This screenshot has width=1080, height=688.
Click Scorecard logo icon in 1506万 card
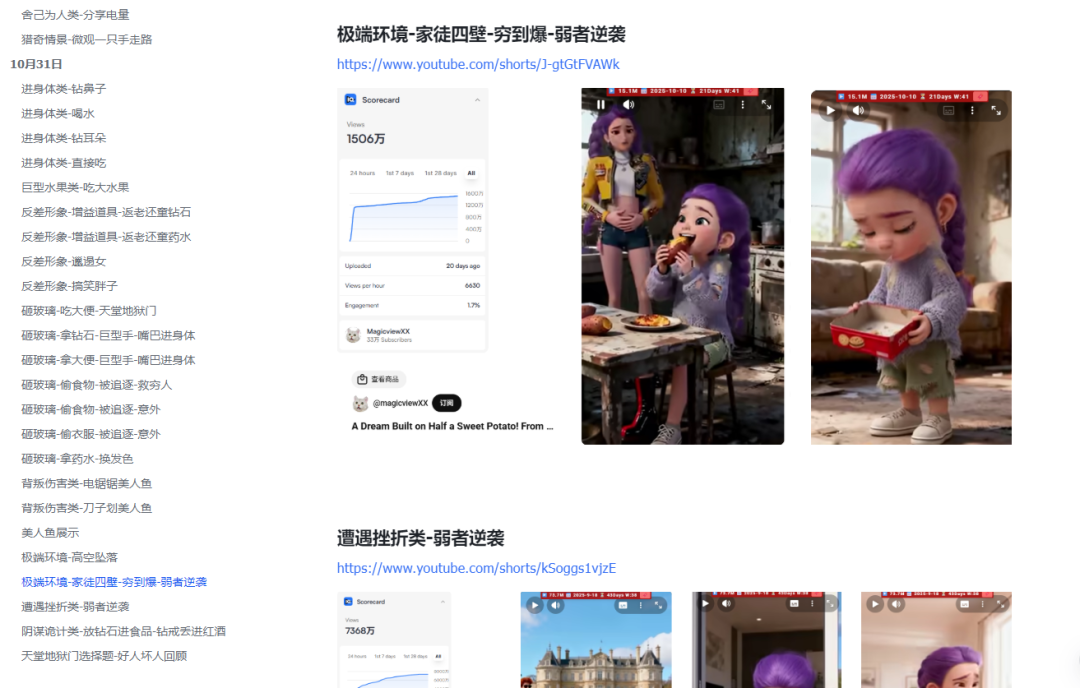[350, 99]
